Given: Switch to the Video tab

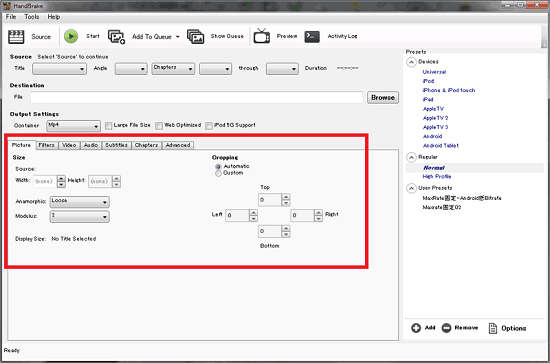Looking at the screenshot, I should pyautogui.click(x=69, y=145).
